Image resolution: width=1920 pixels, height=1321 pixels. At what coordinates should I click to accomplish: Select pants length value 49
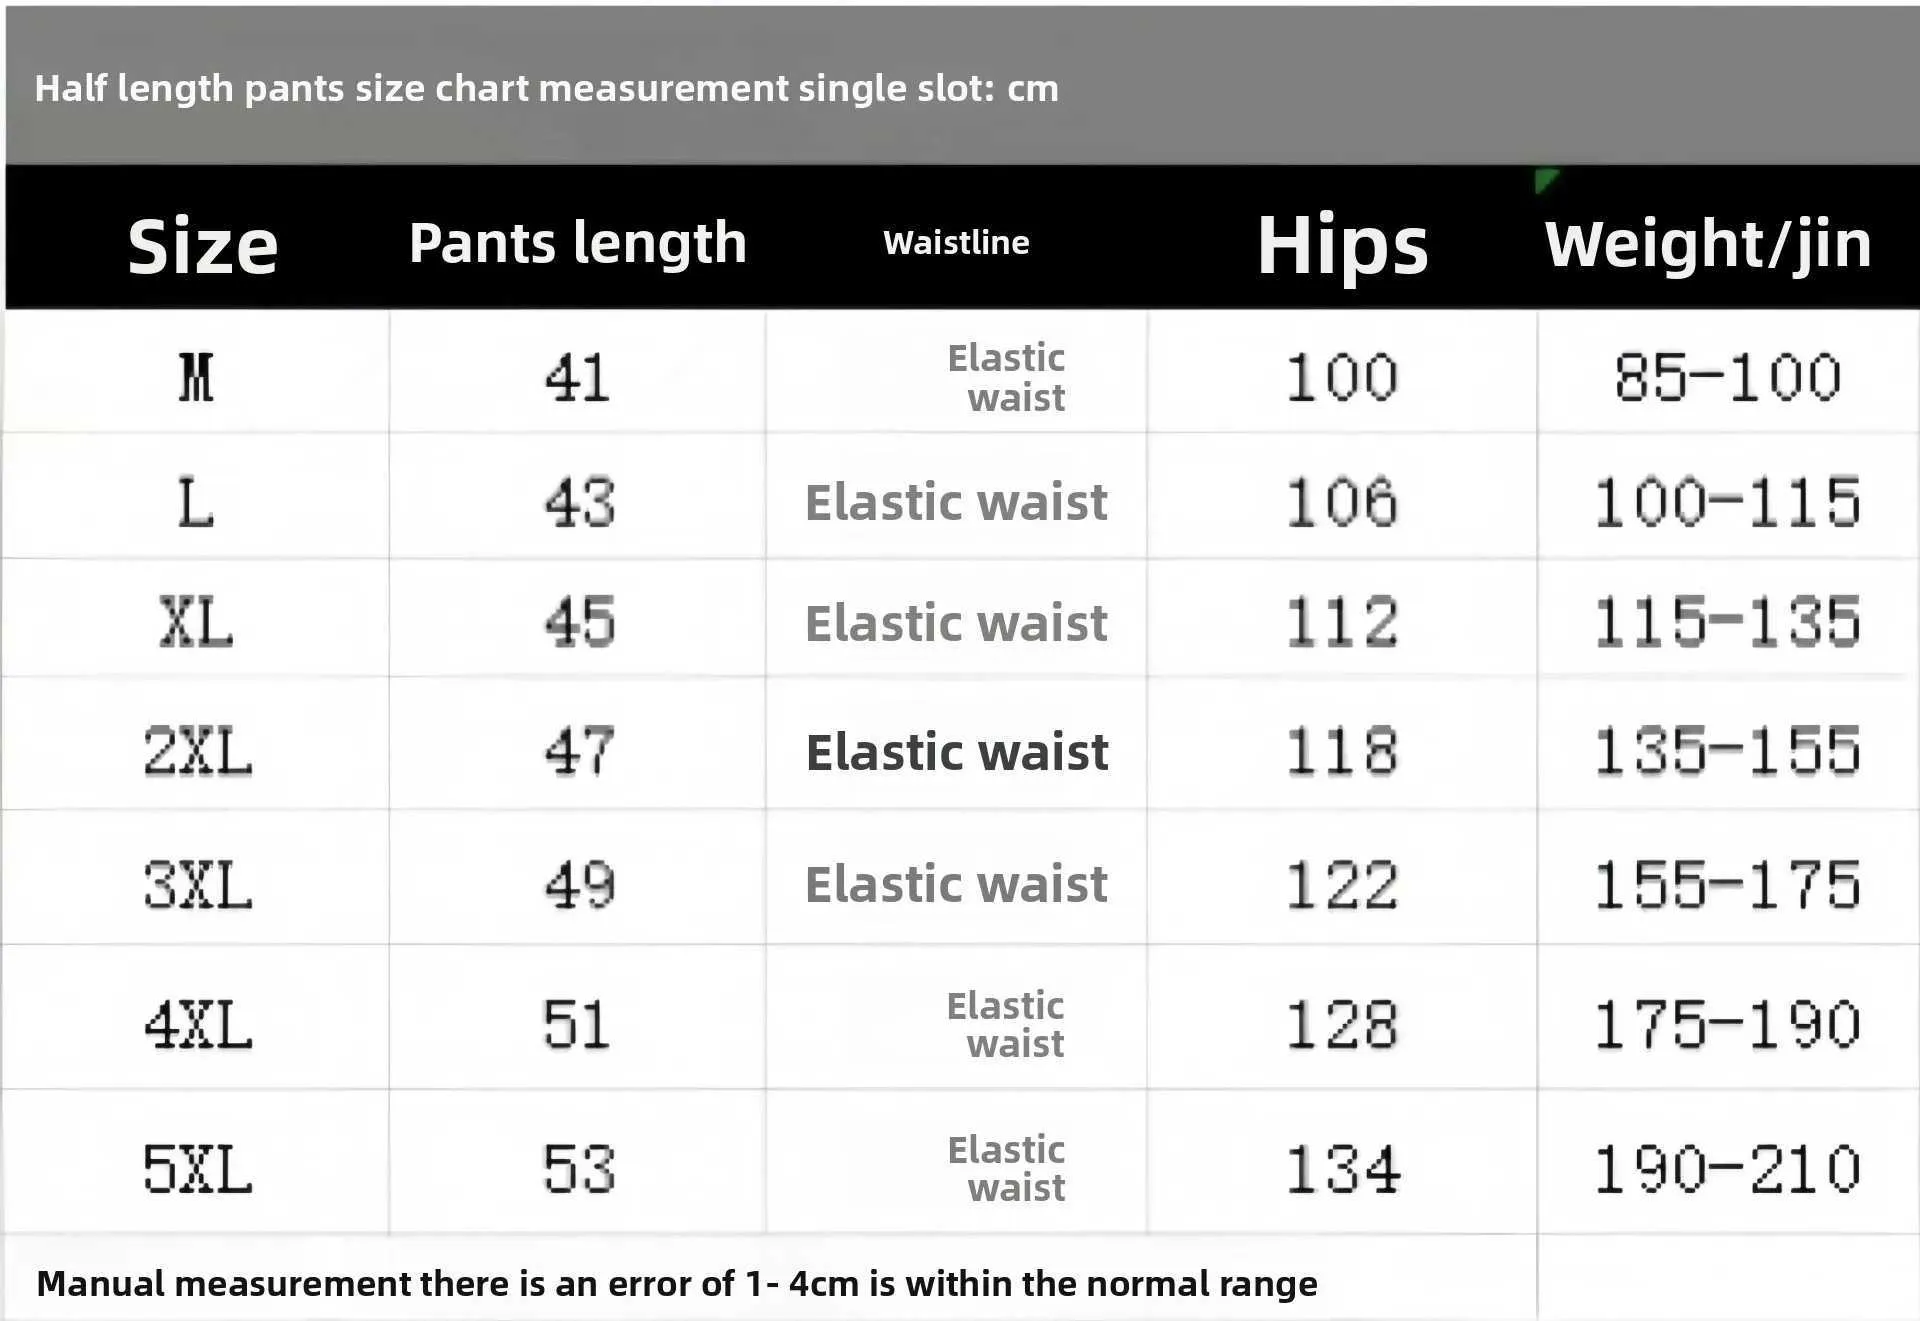click(x=579, y=885)
